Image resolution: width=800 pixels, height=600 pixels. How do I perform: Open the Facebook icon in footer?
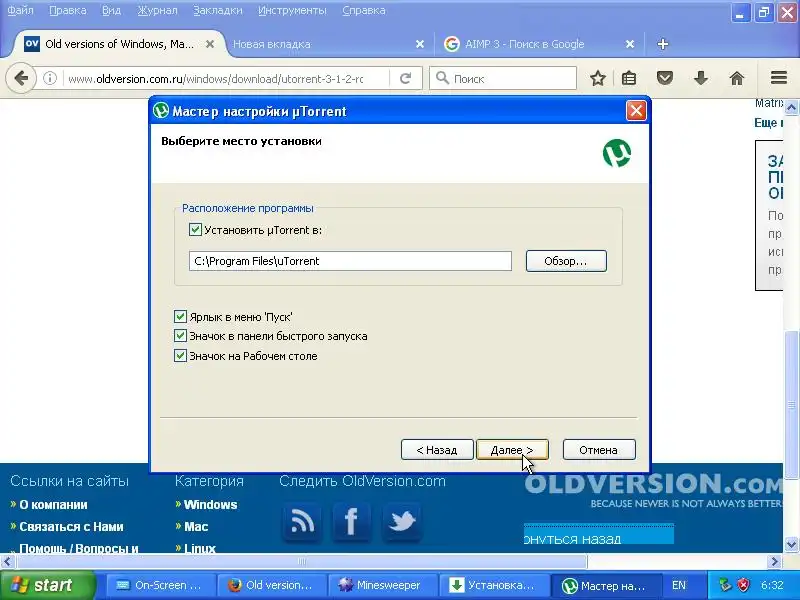tap(352, 521)
